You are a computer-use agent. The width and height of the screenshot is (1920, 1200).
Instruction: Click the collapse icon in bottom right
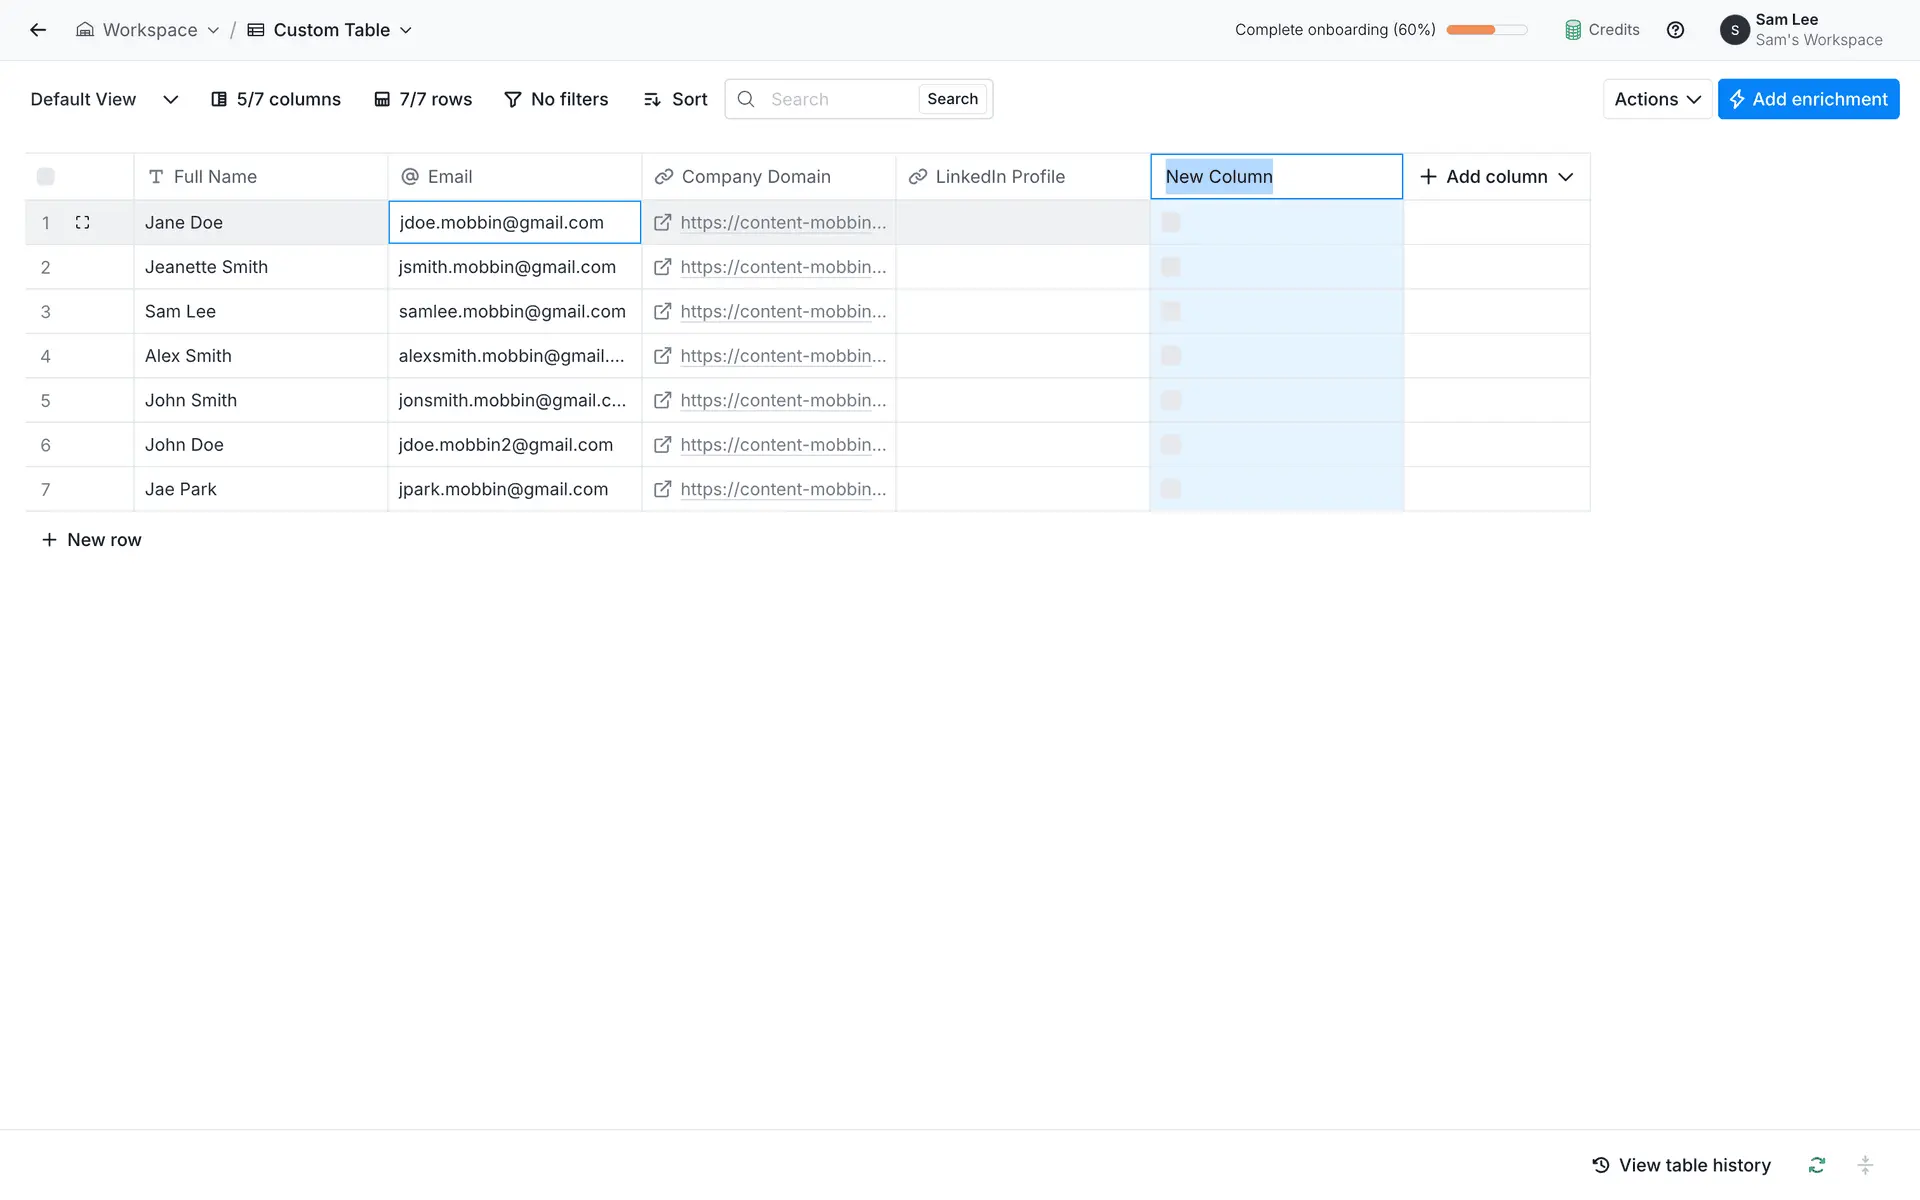click(x=1864, y=1165)
